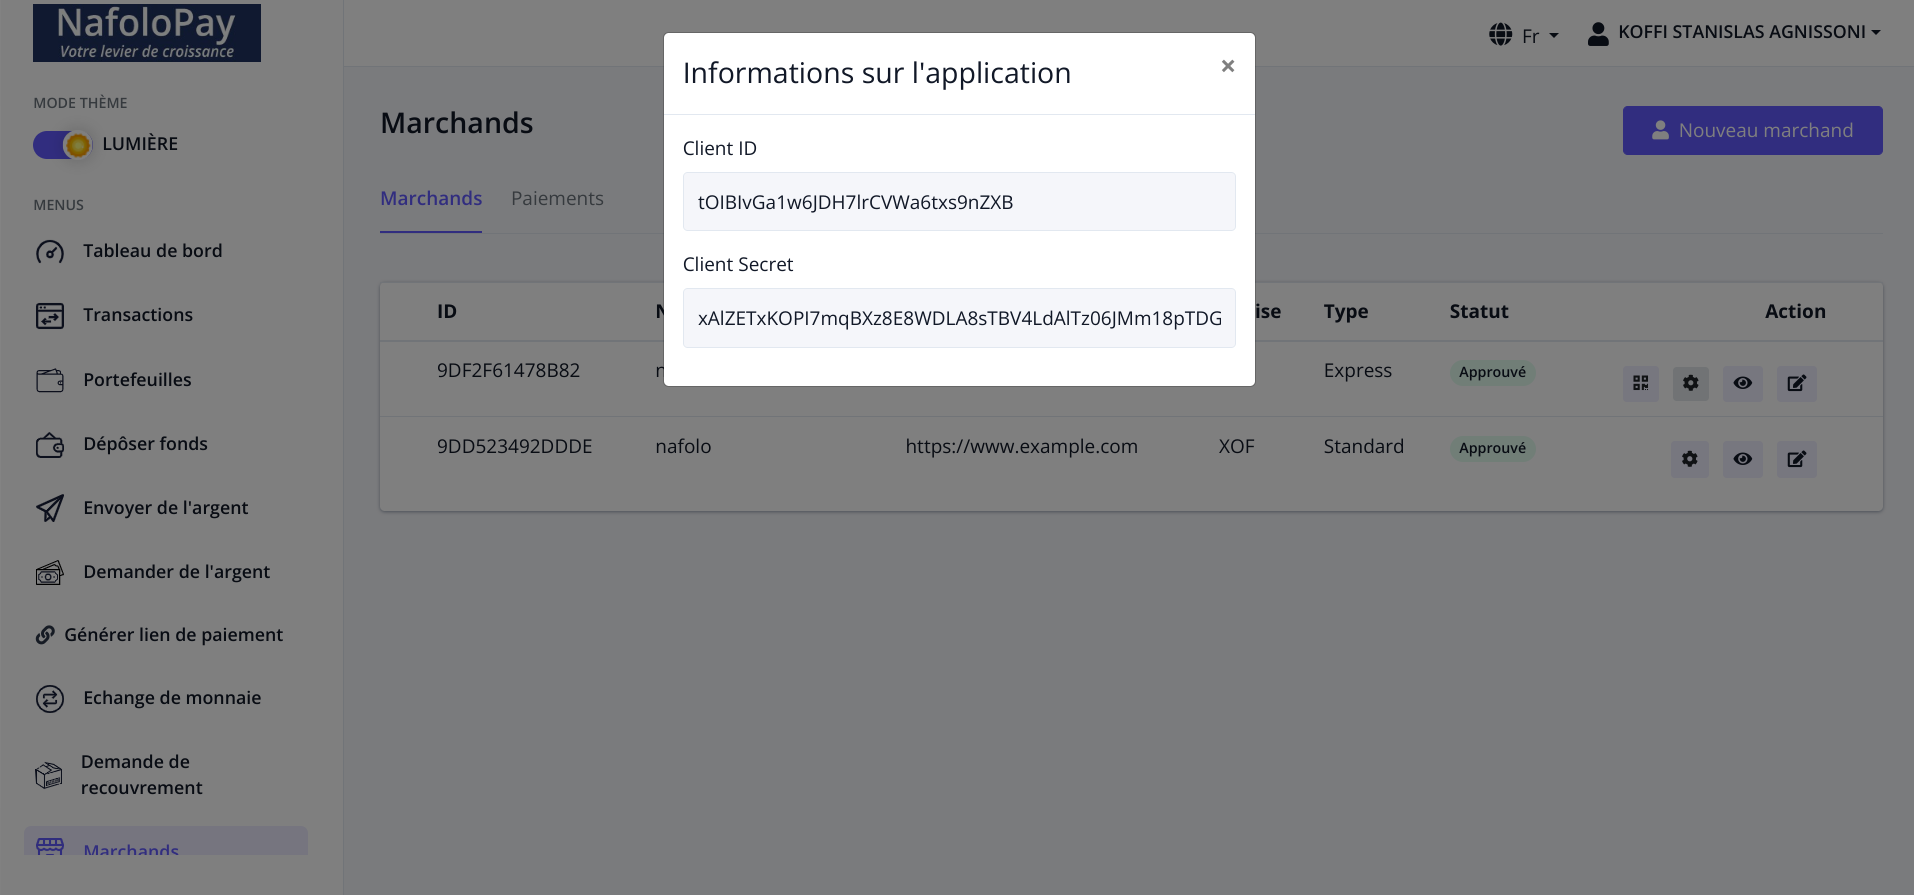Open Envoyer de l'argent
This screenshot has width=1914, height=895.
[165, 508]
